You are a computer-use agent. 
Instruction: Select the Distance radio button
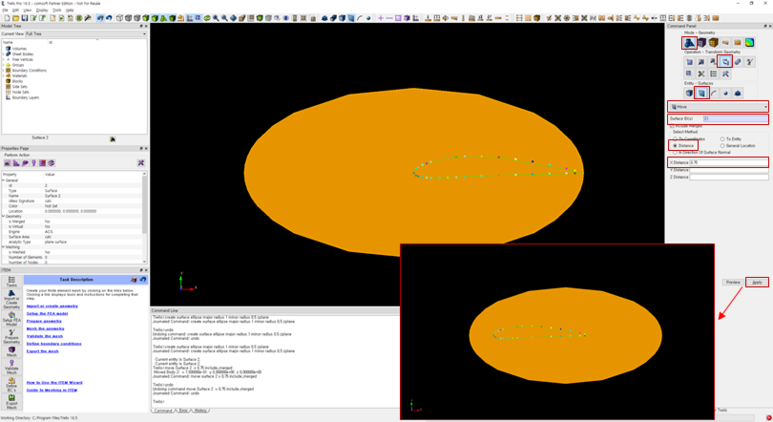[675, 145]
